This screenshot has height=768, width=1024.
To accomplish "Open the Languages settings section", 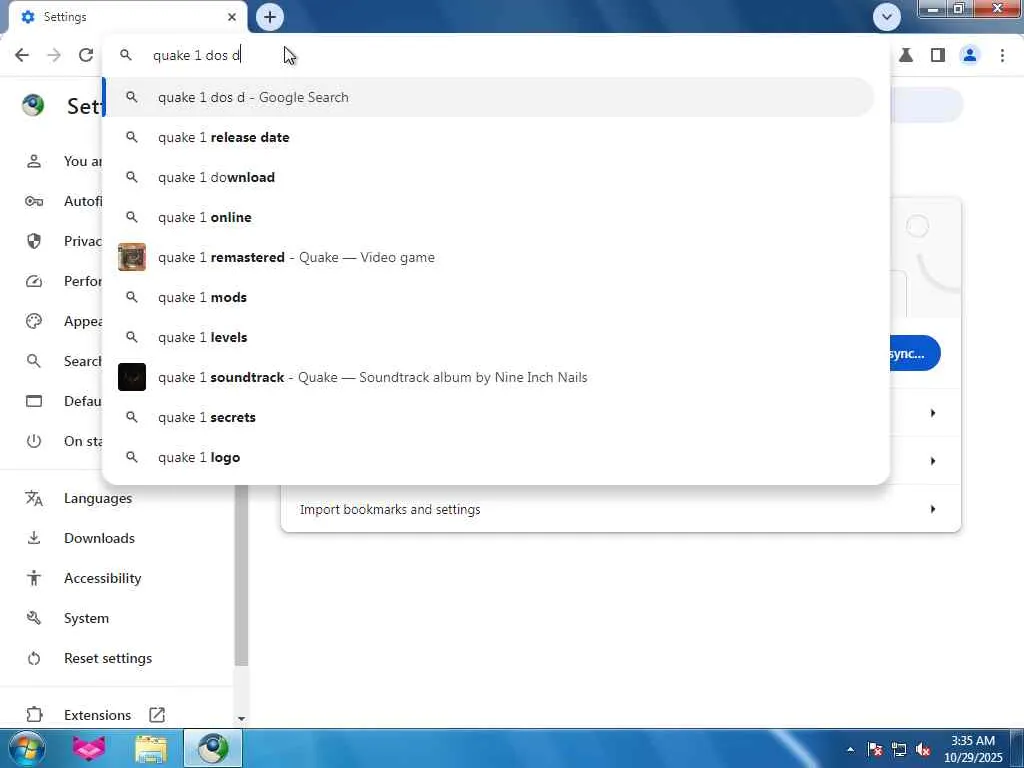I will point(98,498).
